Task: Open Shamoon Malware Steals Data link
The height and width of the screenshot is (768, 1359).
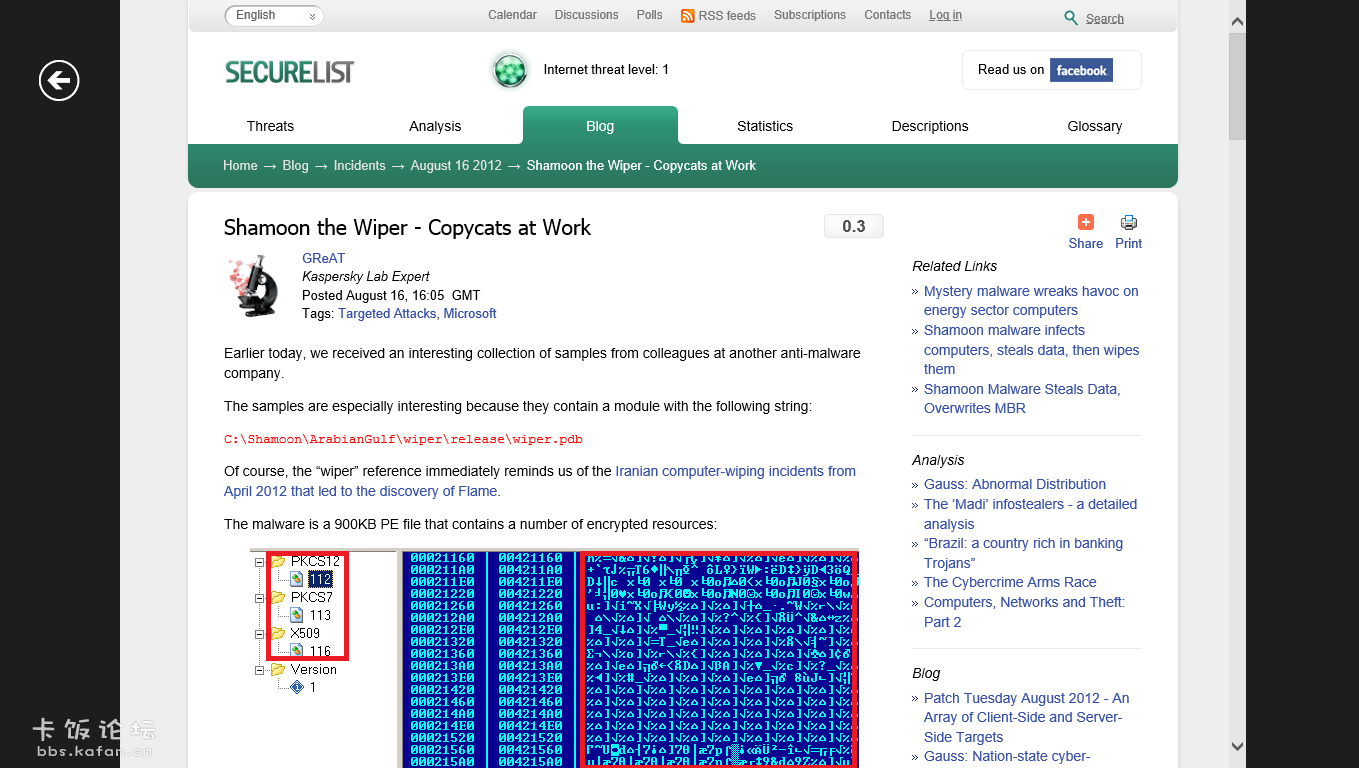Action: (x=1022, y=399)
